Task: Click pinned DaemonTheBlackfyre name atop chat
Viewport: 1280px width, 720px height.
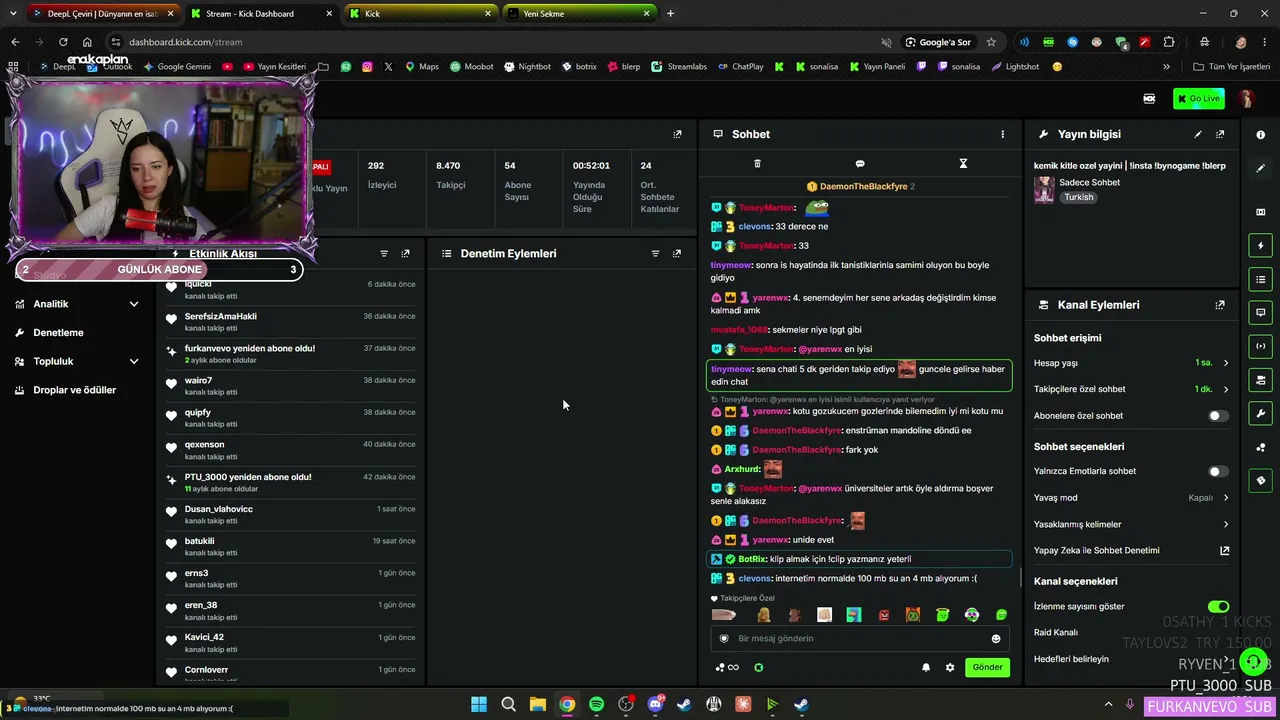Action: pyautogui.click(x=863, y=187)
